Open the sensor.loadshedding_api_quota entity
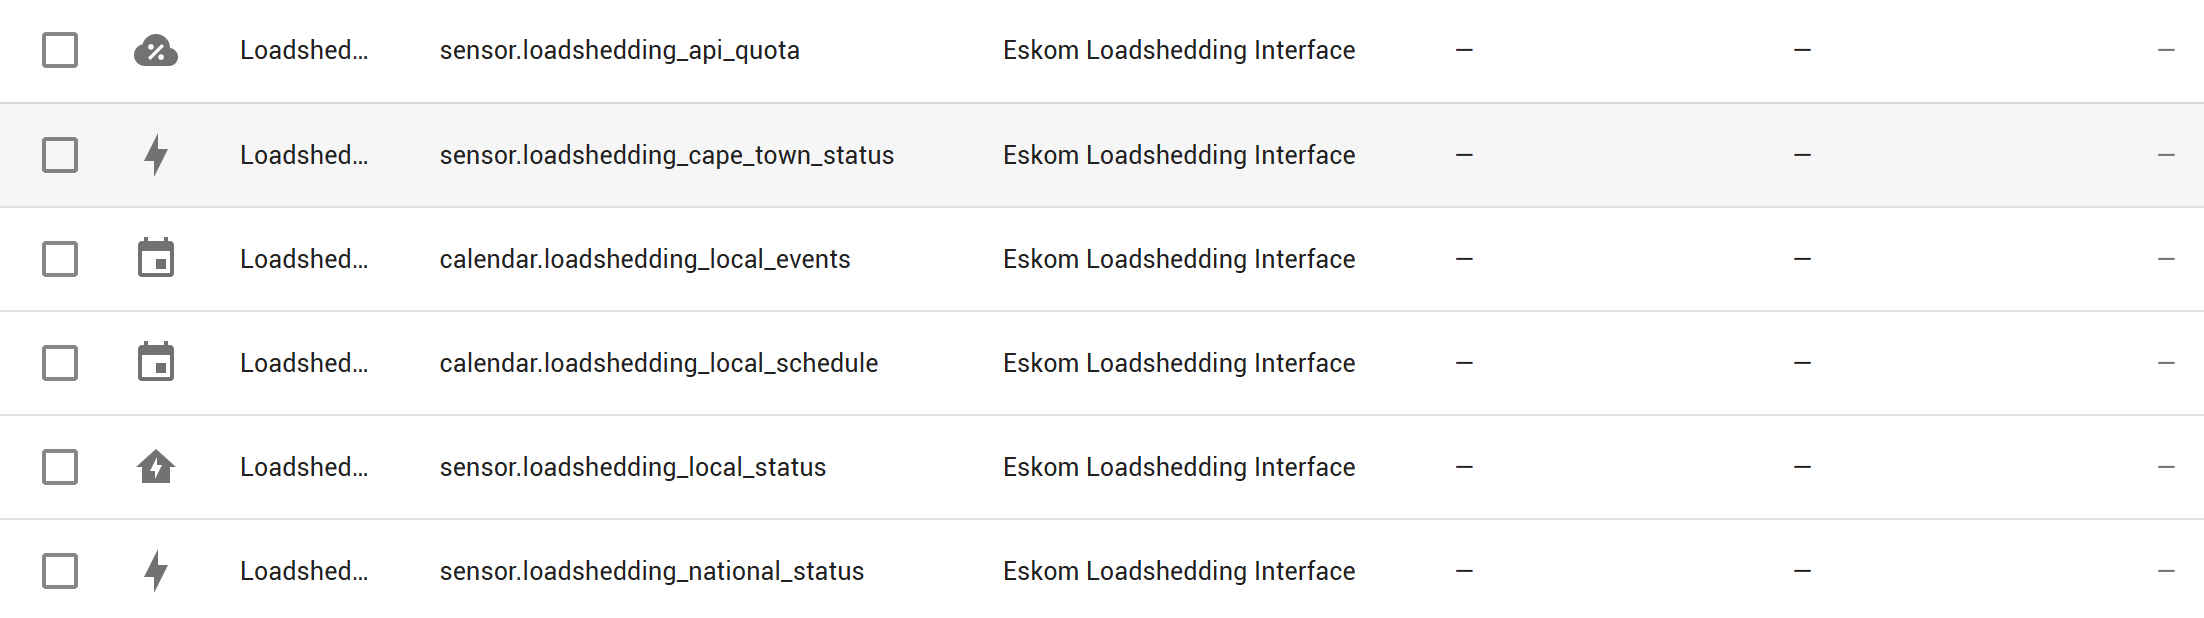This screenshot has width=2204, height=618. [x=619, y=50]
